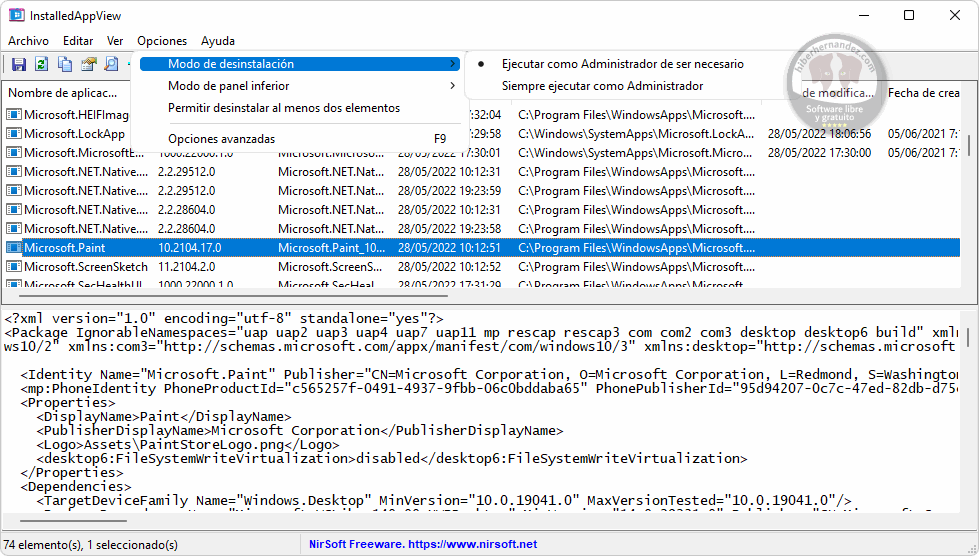Open the Ayuda menu
The width and height of the screenshot is (979, 556).
[218, 41]
